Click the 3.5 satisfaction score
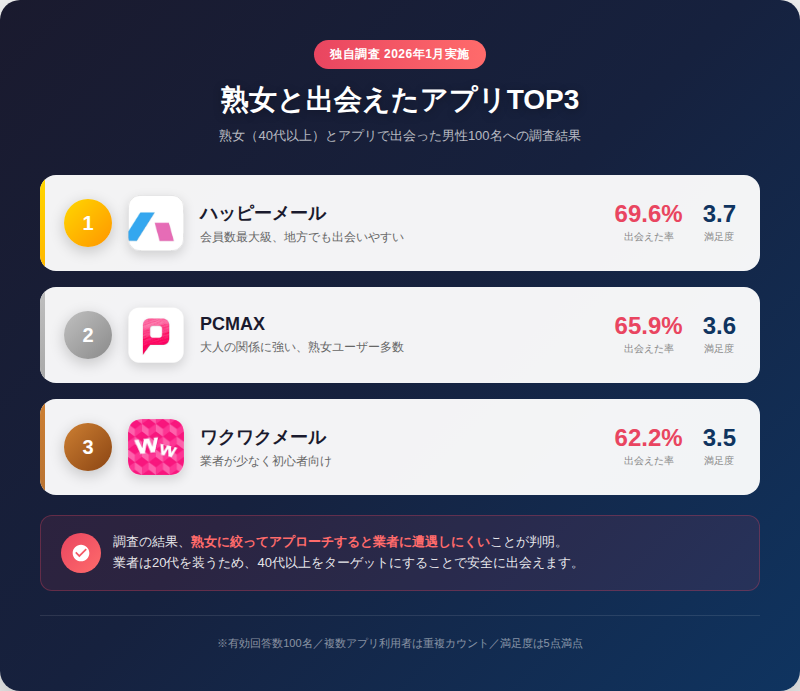 [719, 438]
